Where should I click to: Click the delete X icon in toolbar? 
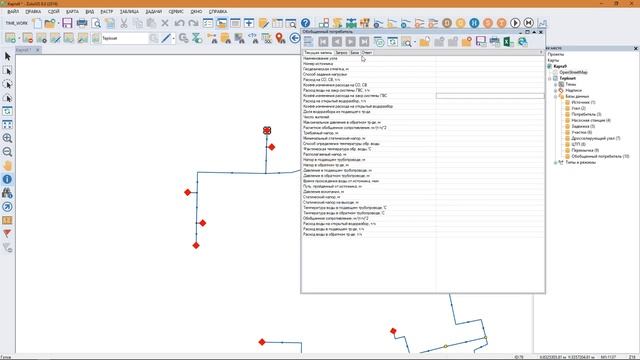165,23
